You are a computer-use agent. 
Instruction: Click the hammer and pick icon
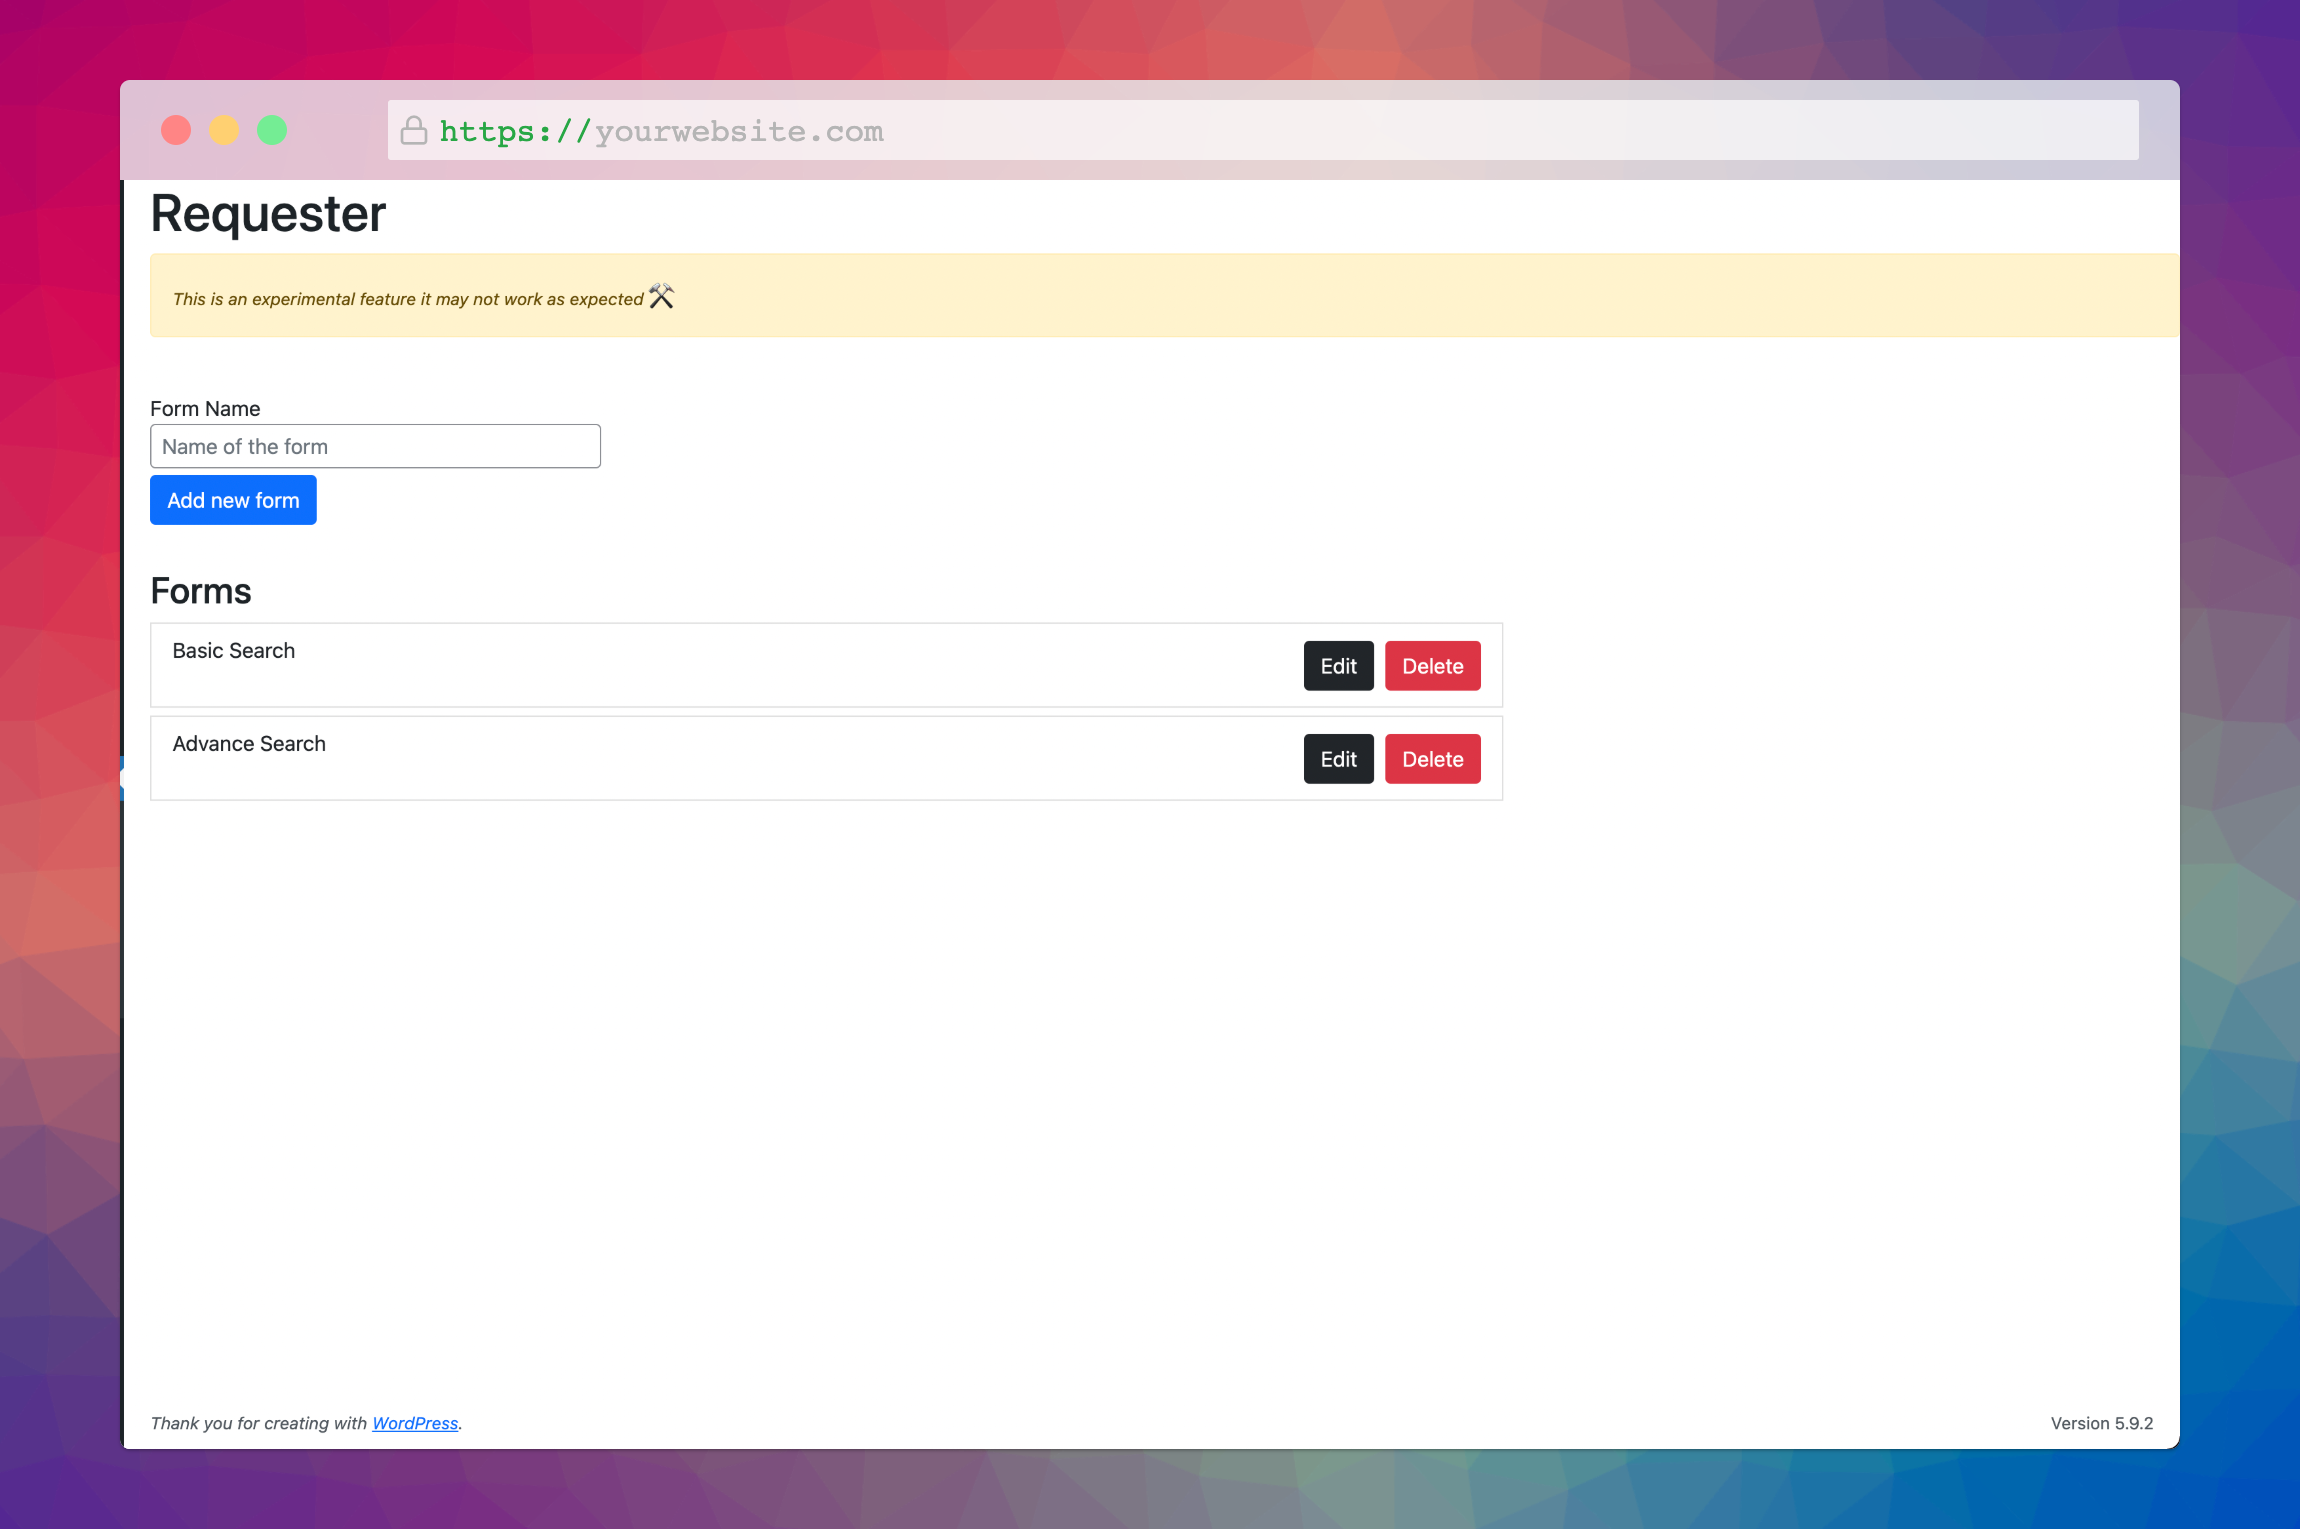(661, 296)
